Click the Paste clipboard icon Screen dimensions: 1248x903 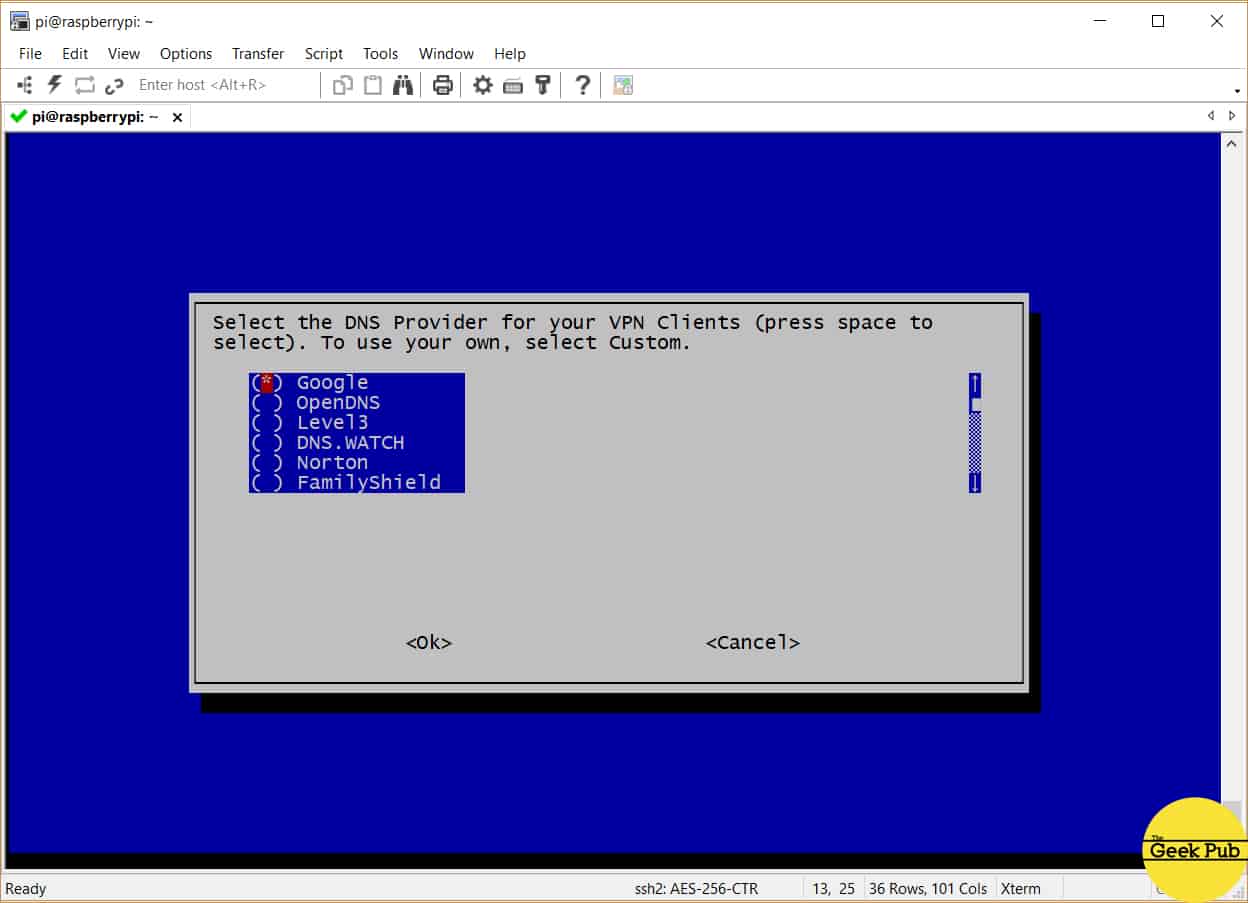pyautogui.click(x=373, y=85)
